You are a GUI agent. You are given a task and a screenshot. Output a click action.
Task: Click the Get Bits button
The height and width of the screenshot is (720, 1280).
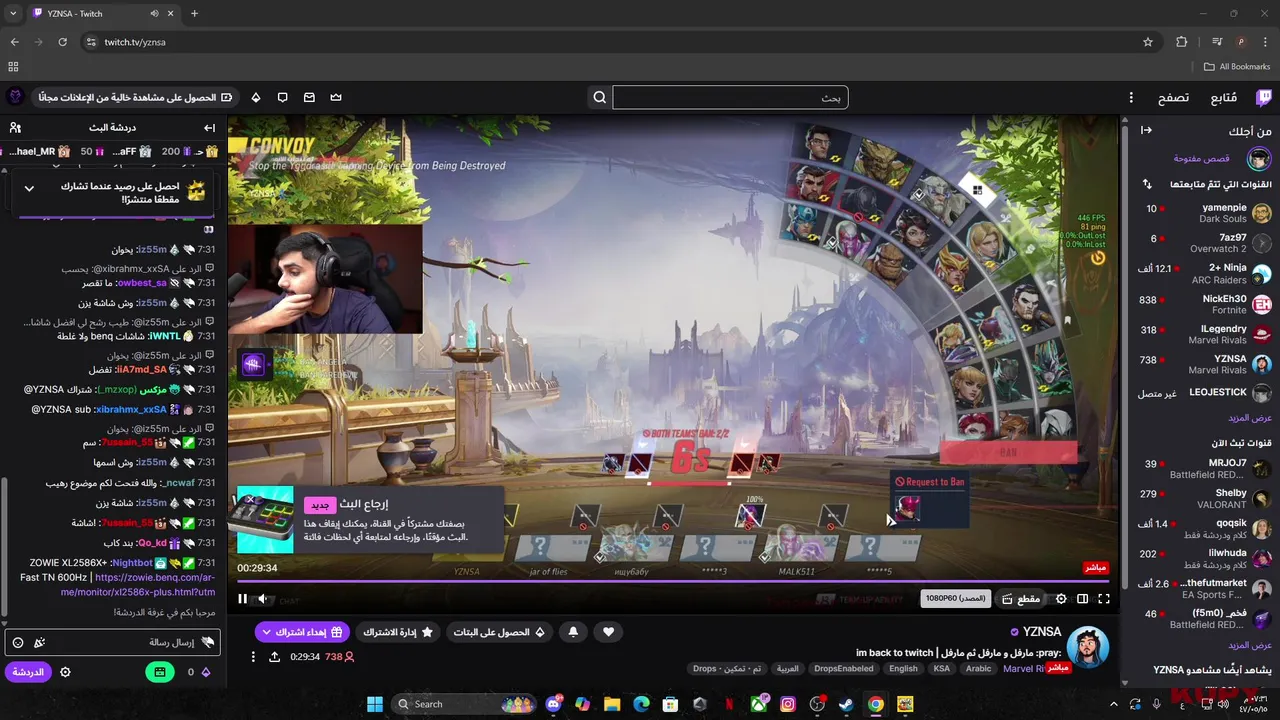498,632
